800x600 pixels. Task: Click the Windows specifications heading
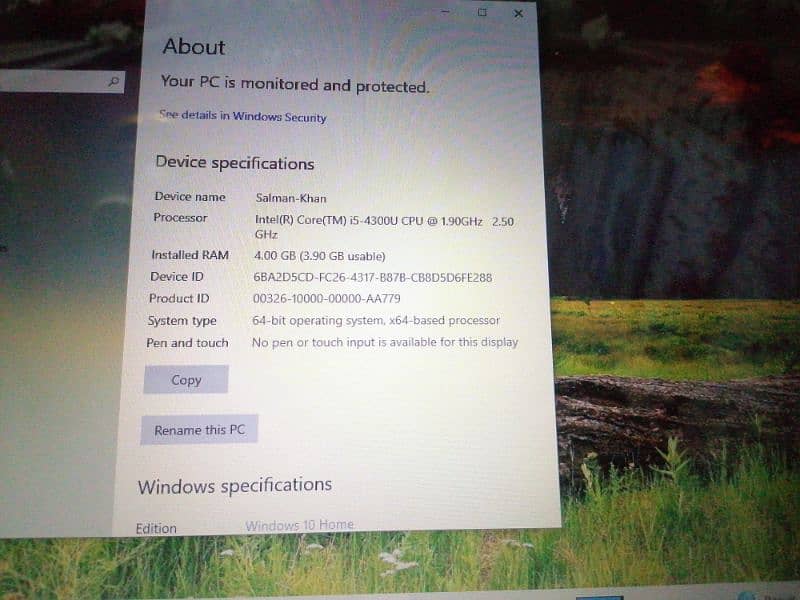(234, 486)
